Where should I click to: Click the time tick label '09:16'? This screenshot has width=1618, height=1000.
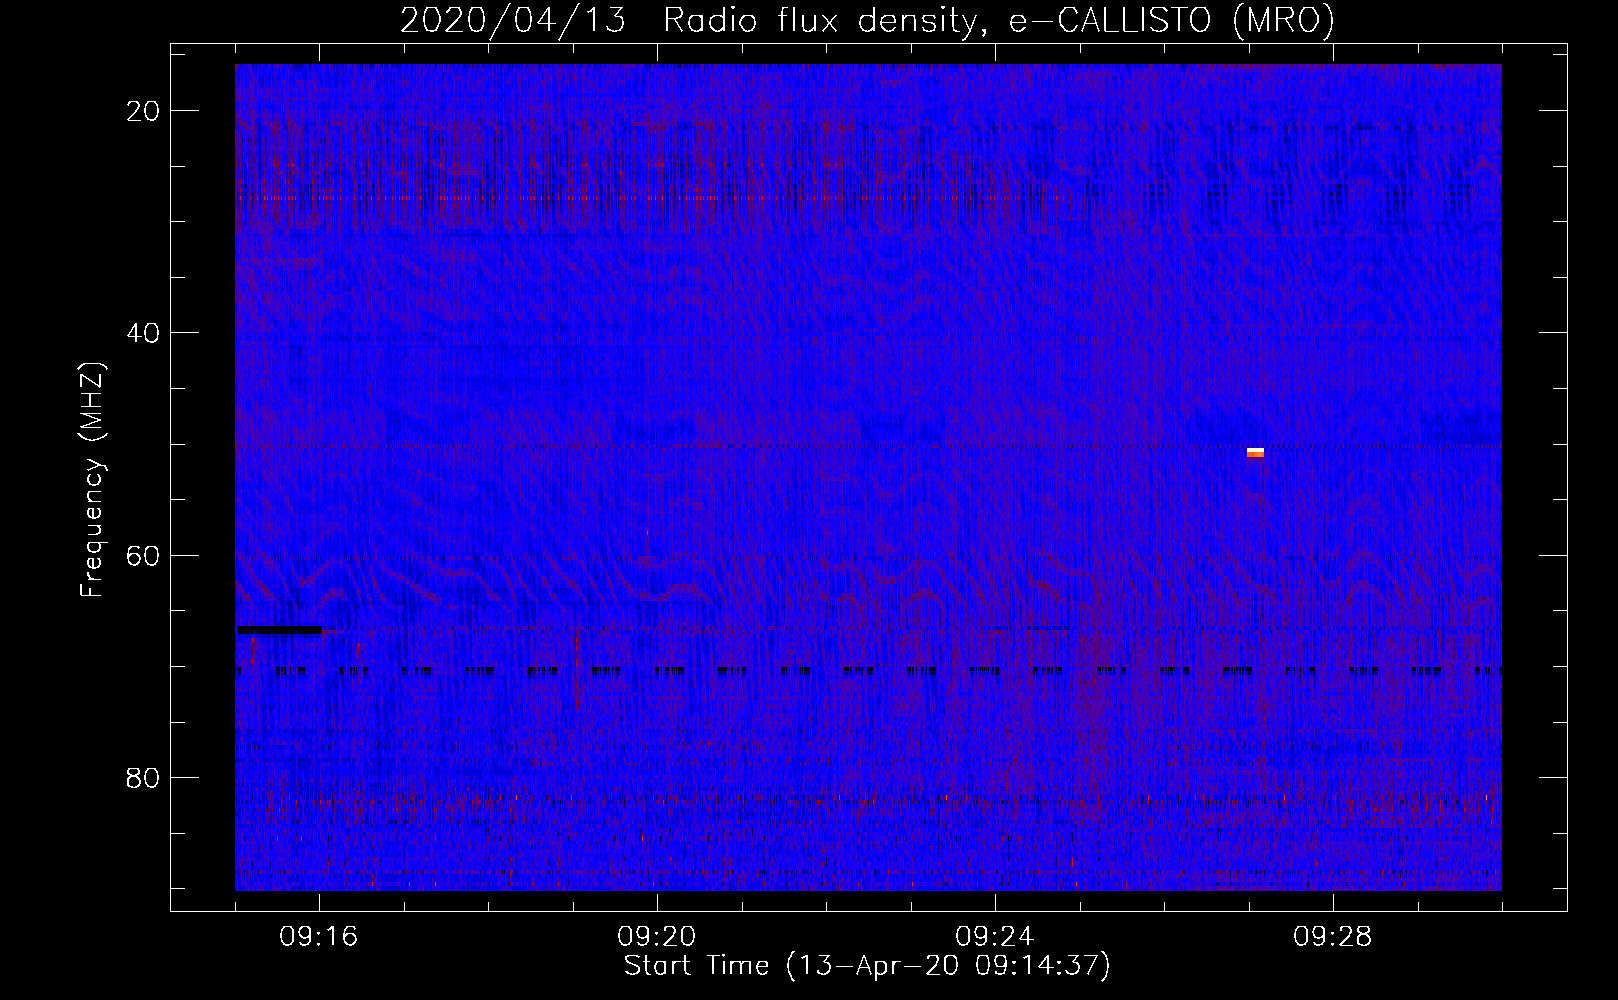[x=319, y=937]
